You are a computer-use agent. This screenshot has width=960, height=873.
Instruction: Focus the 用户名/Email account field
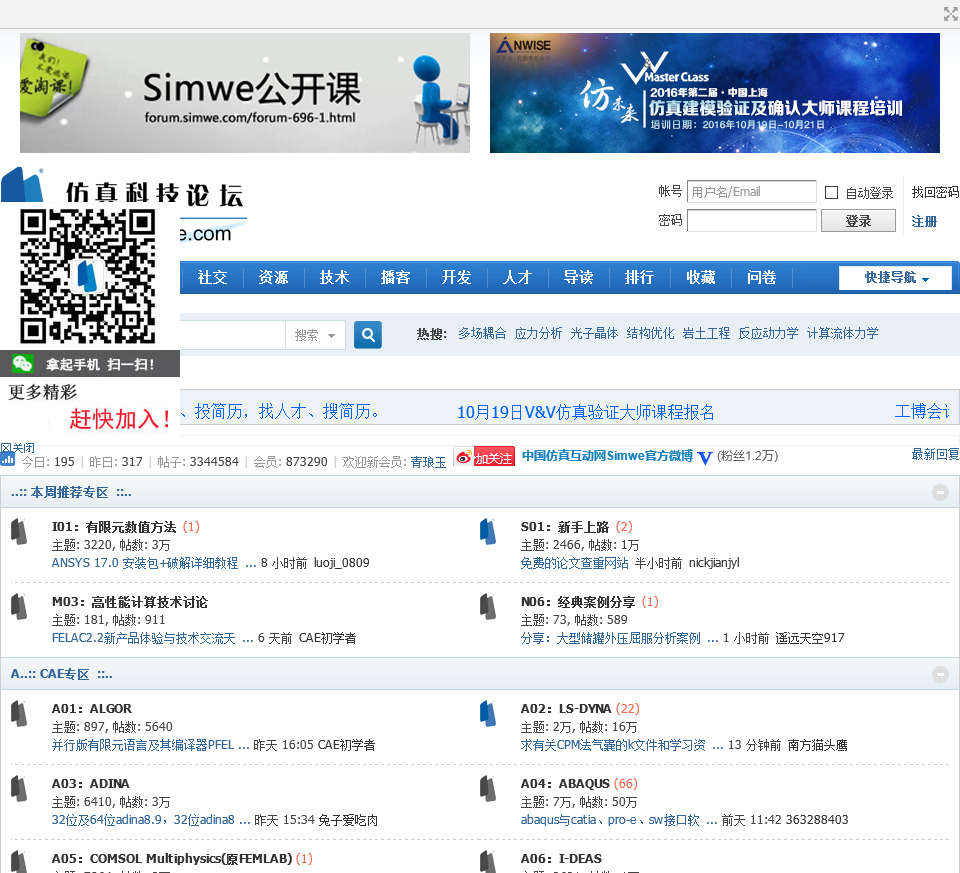click(752, 192)
